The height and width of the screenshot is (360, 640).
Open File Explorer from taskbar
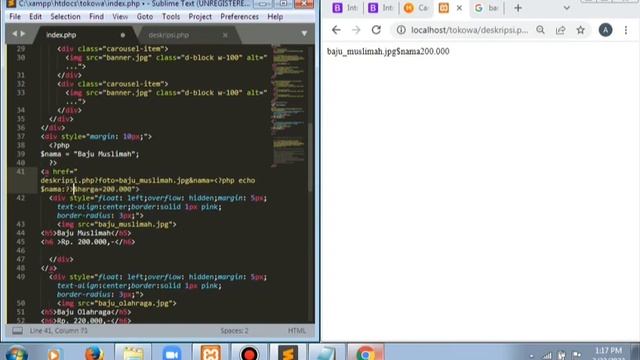pos(133,353)
